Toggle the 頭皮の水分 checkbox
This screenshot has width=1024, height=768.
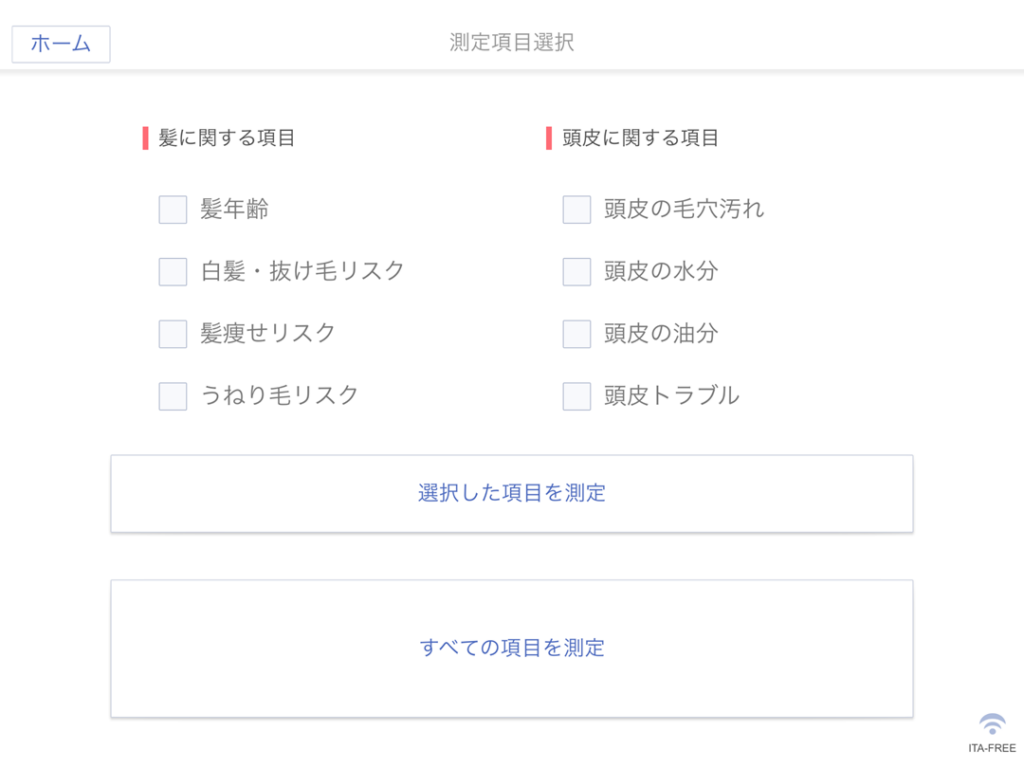click(577, 272)
